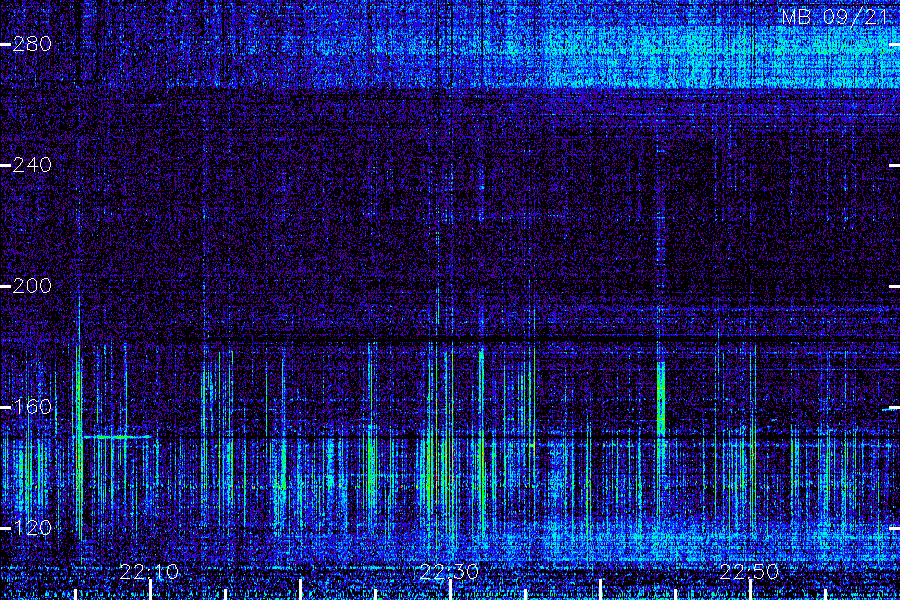This screenshot has height=600, width=900.
Task: Click the 120 frequency axis label
Action: click(32, 528)
